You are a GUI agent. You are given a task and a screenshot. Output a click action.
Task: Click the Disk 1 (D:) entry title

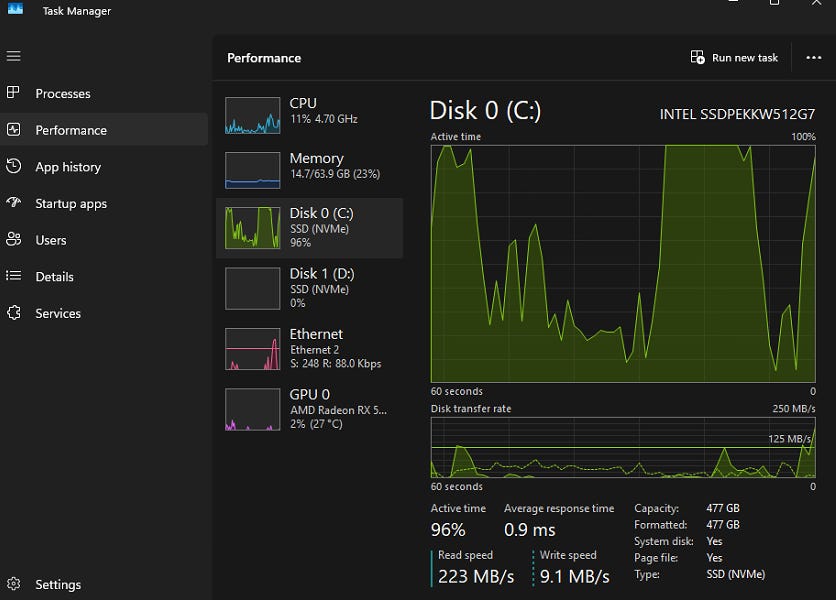point(322,274)
